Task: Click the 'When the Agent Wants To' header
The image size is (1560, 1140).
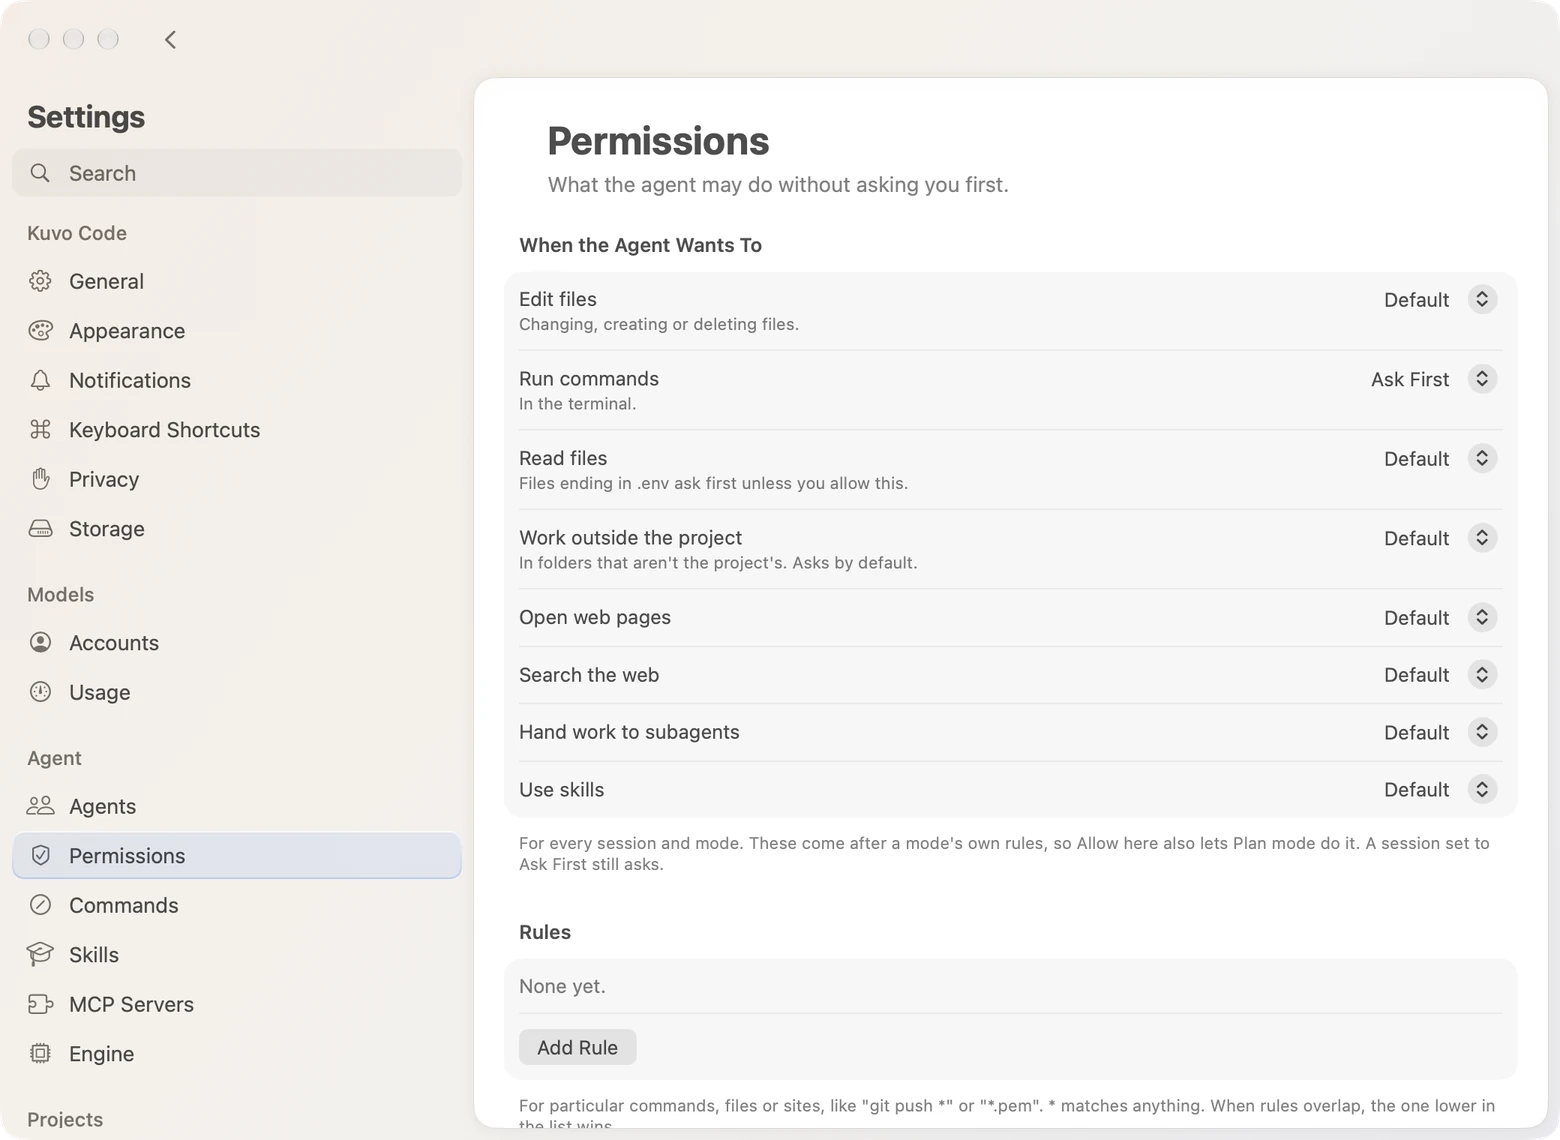Action: point(640,245)
